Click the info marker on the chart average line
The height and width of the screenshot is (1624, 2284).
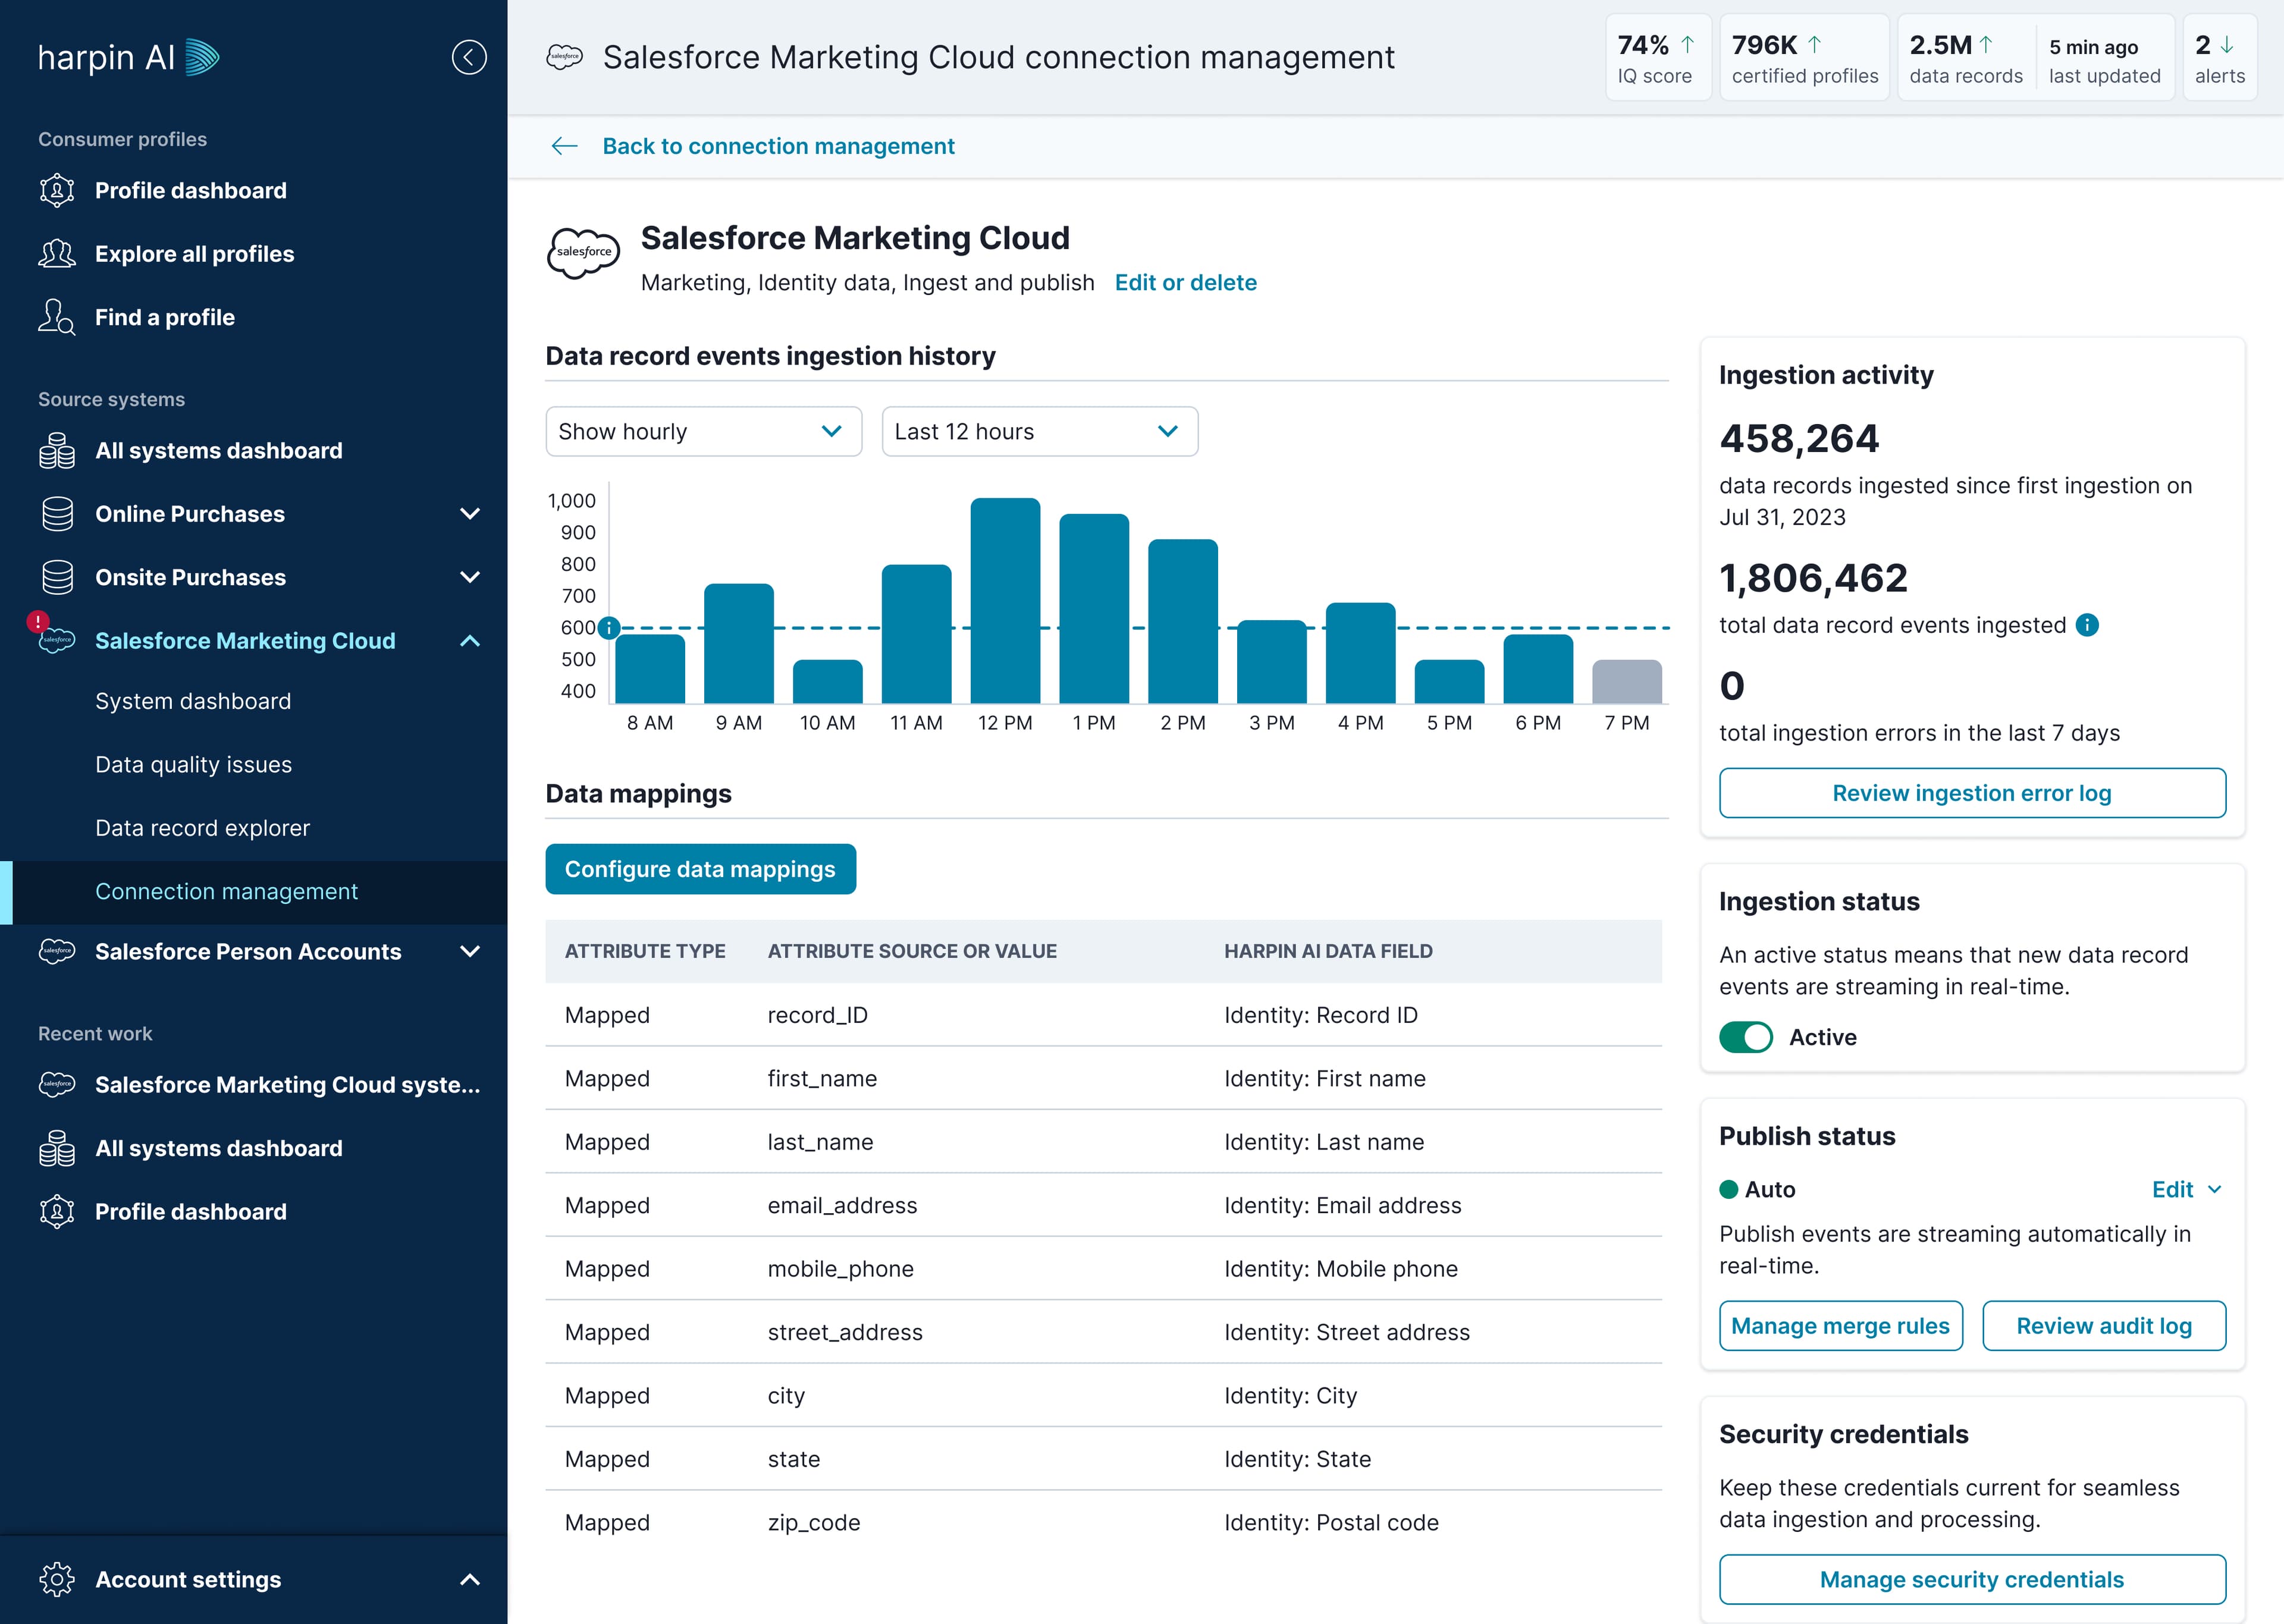click(x=609, y=628)
